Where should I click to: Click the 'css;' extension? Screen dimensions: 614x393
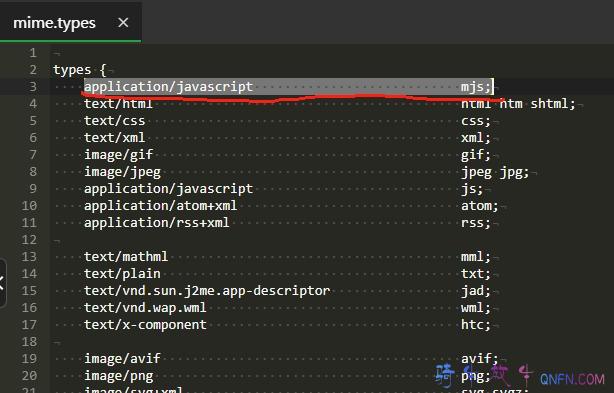[x=475, y=121]
